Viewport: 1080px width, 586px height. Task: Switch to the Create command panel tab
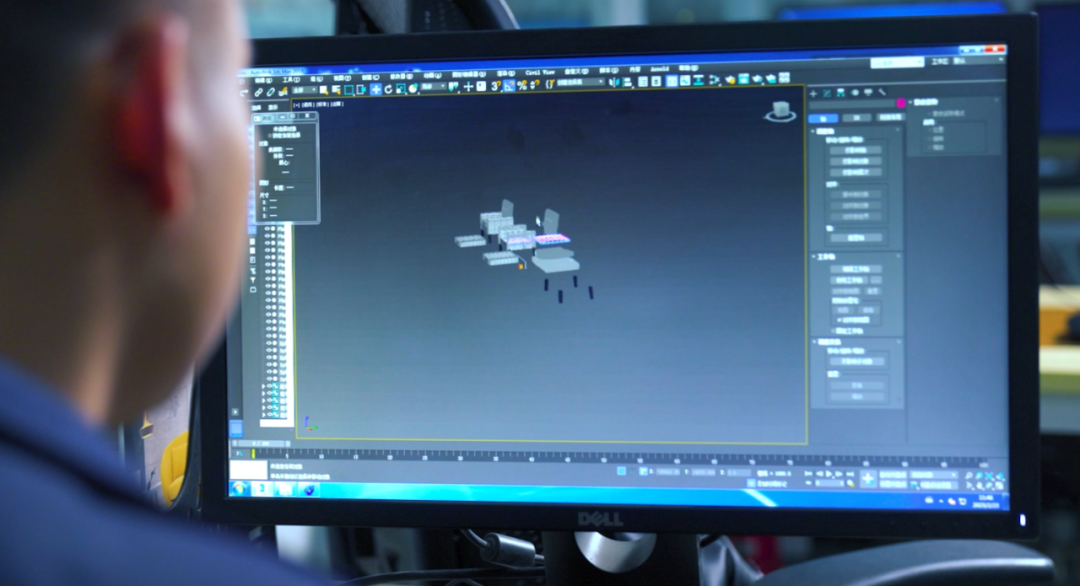[813, 94]
